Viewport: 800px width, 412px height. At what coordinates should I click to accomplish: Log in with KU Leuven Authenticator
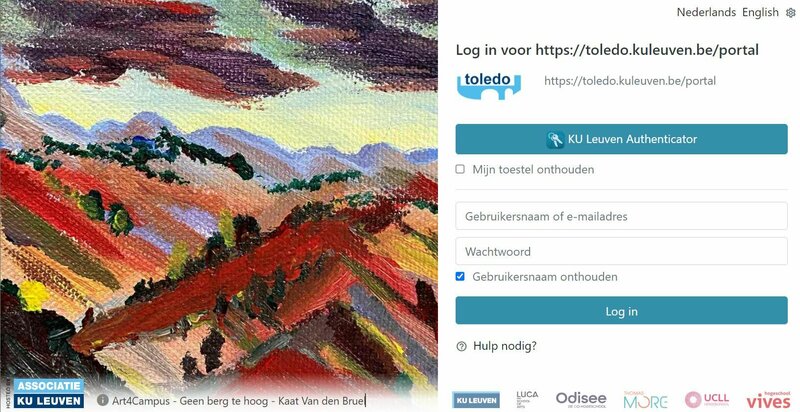pos(621,139)
